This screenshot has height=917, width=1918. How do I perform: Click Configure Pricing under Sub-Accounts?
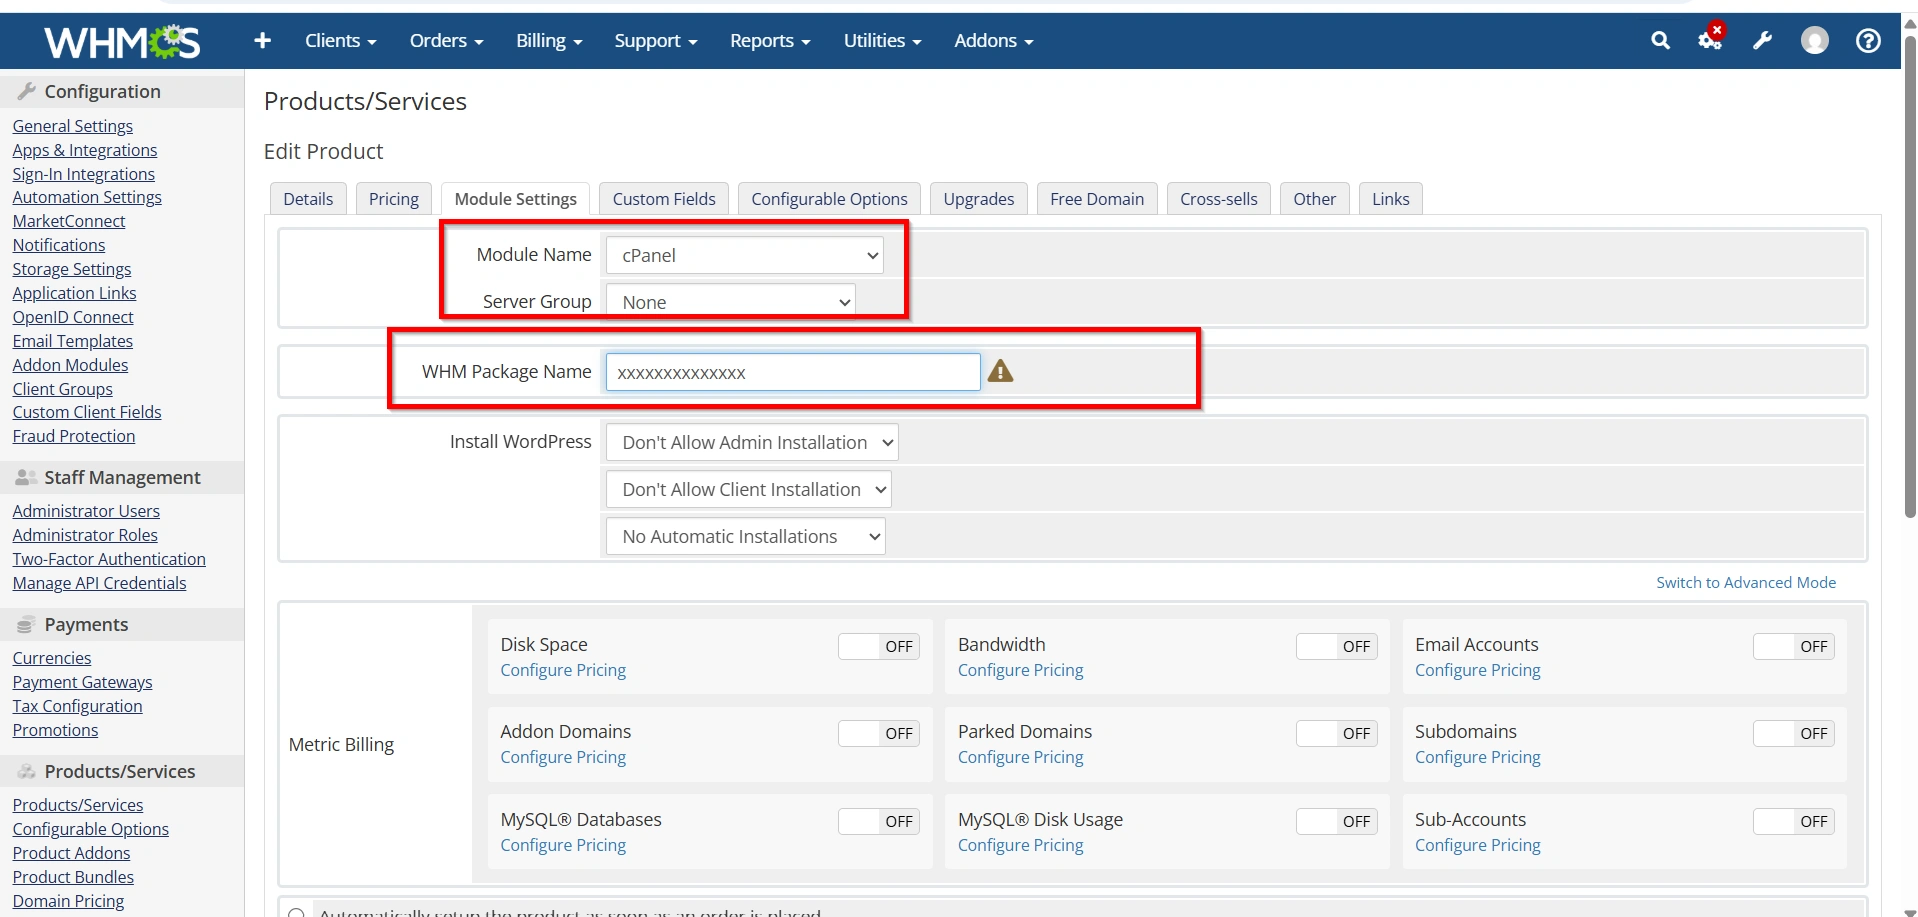(x=1477, y=845)
